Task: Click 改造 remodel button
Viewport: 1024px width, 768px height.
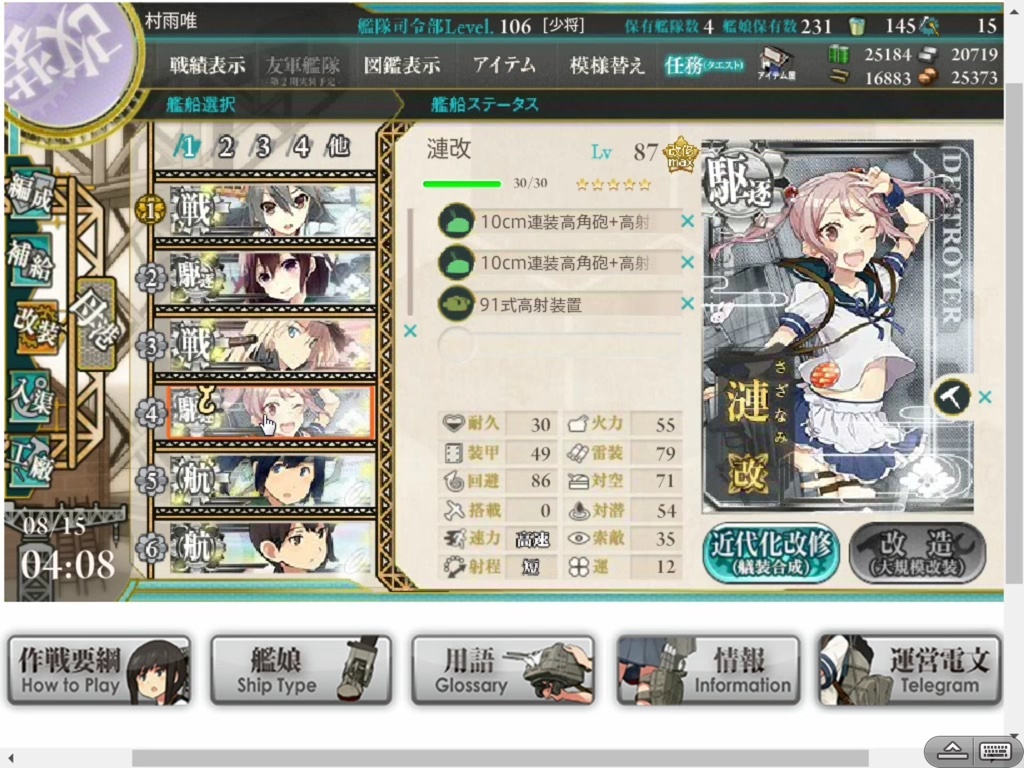Action: tap(917, 552)
